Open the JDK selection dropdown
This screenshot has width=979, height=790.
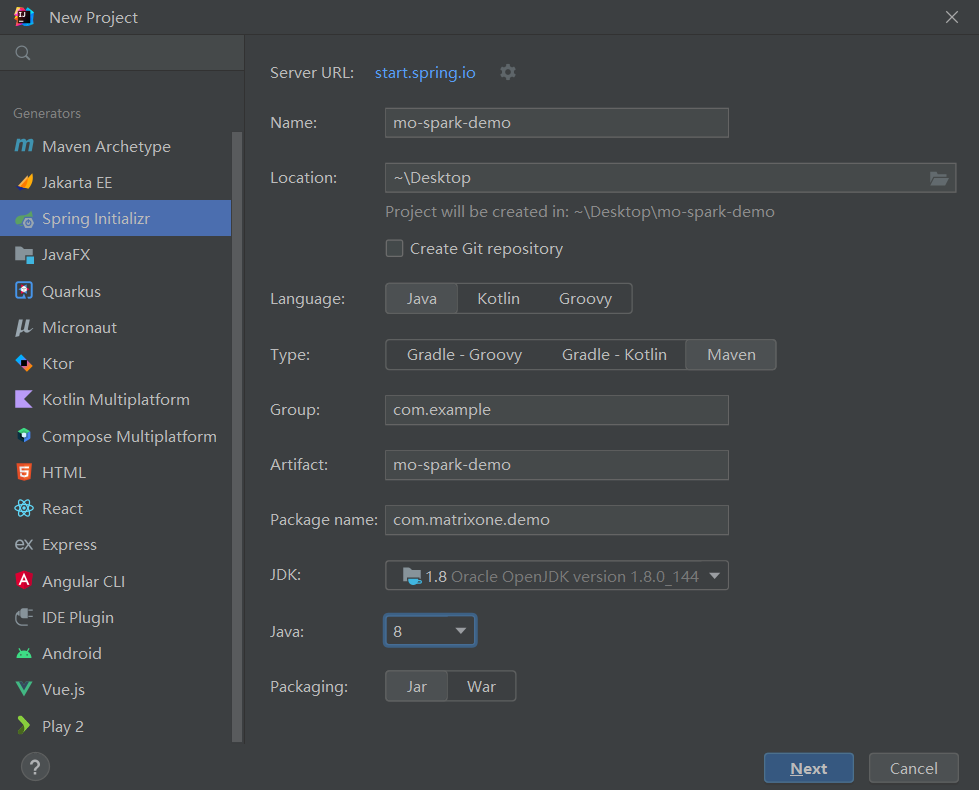[556, 575]
